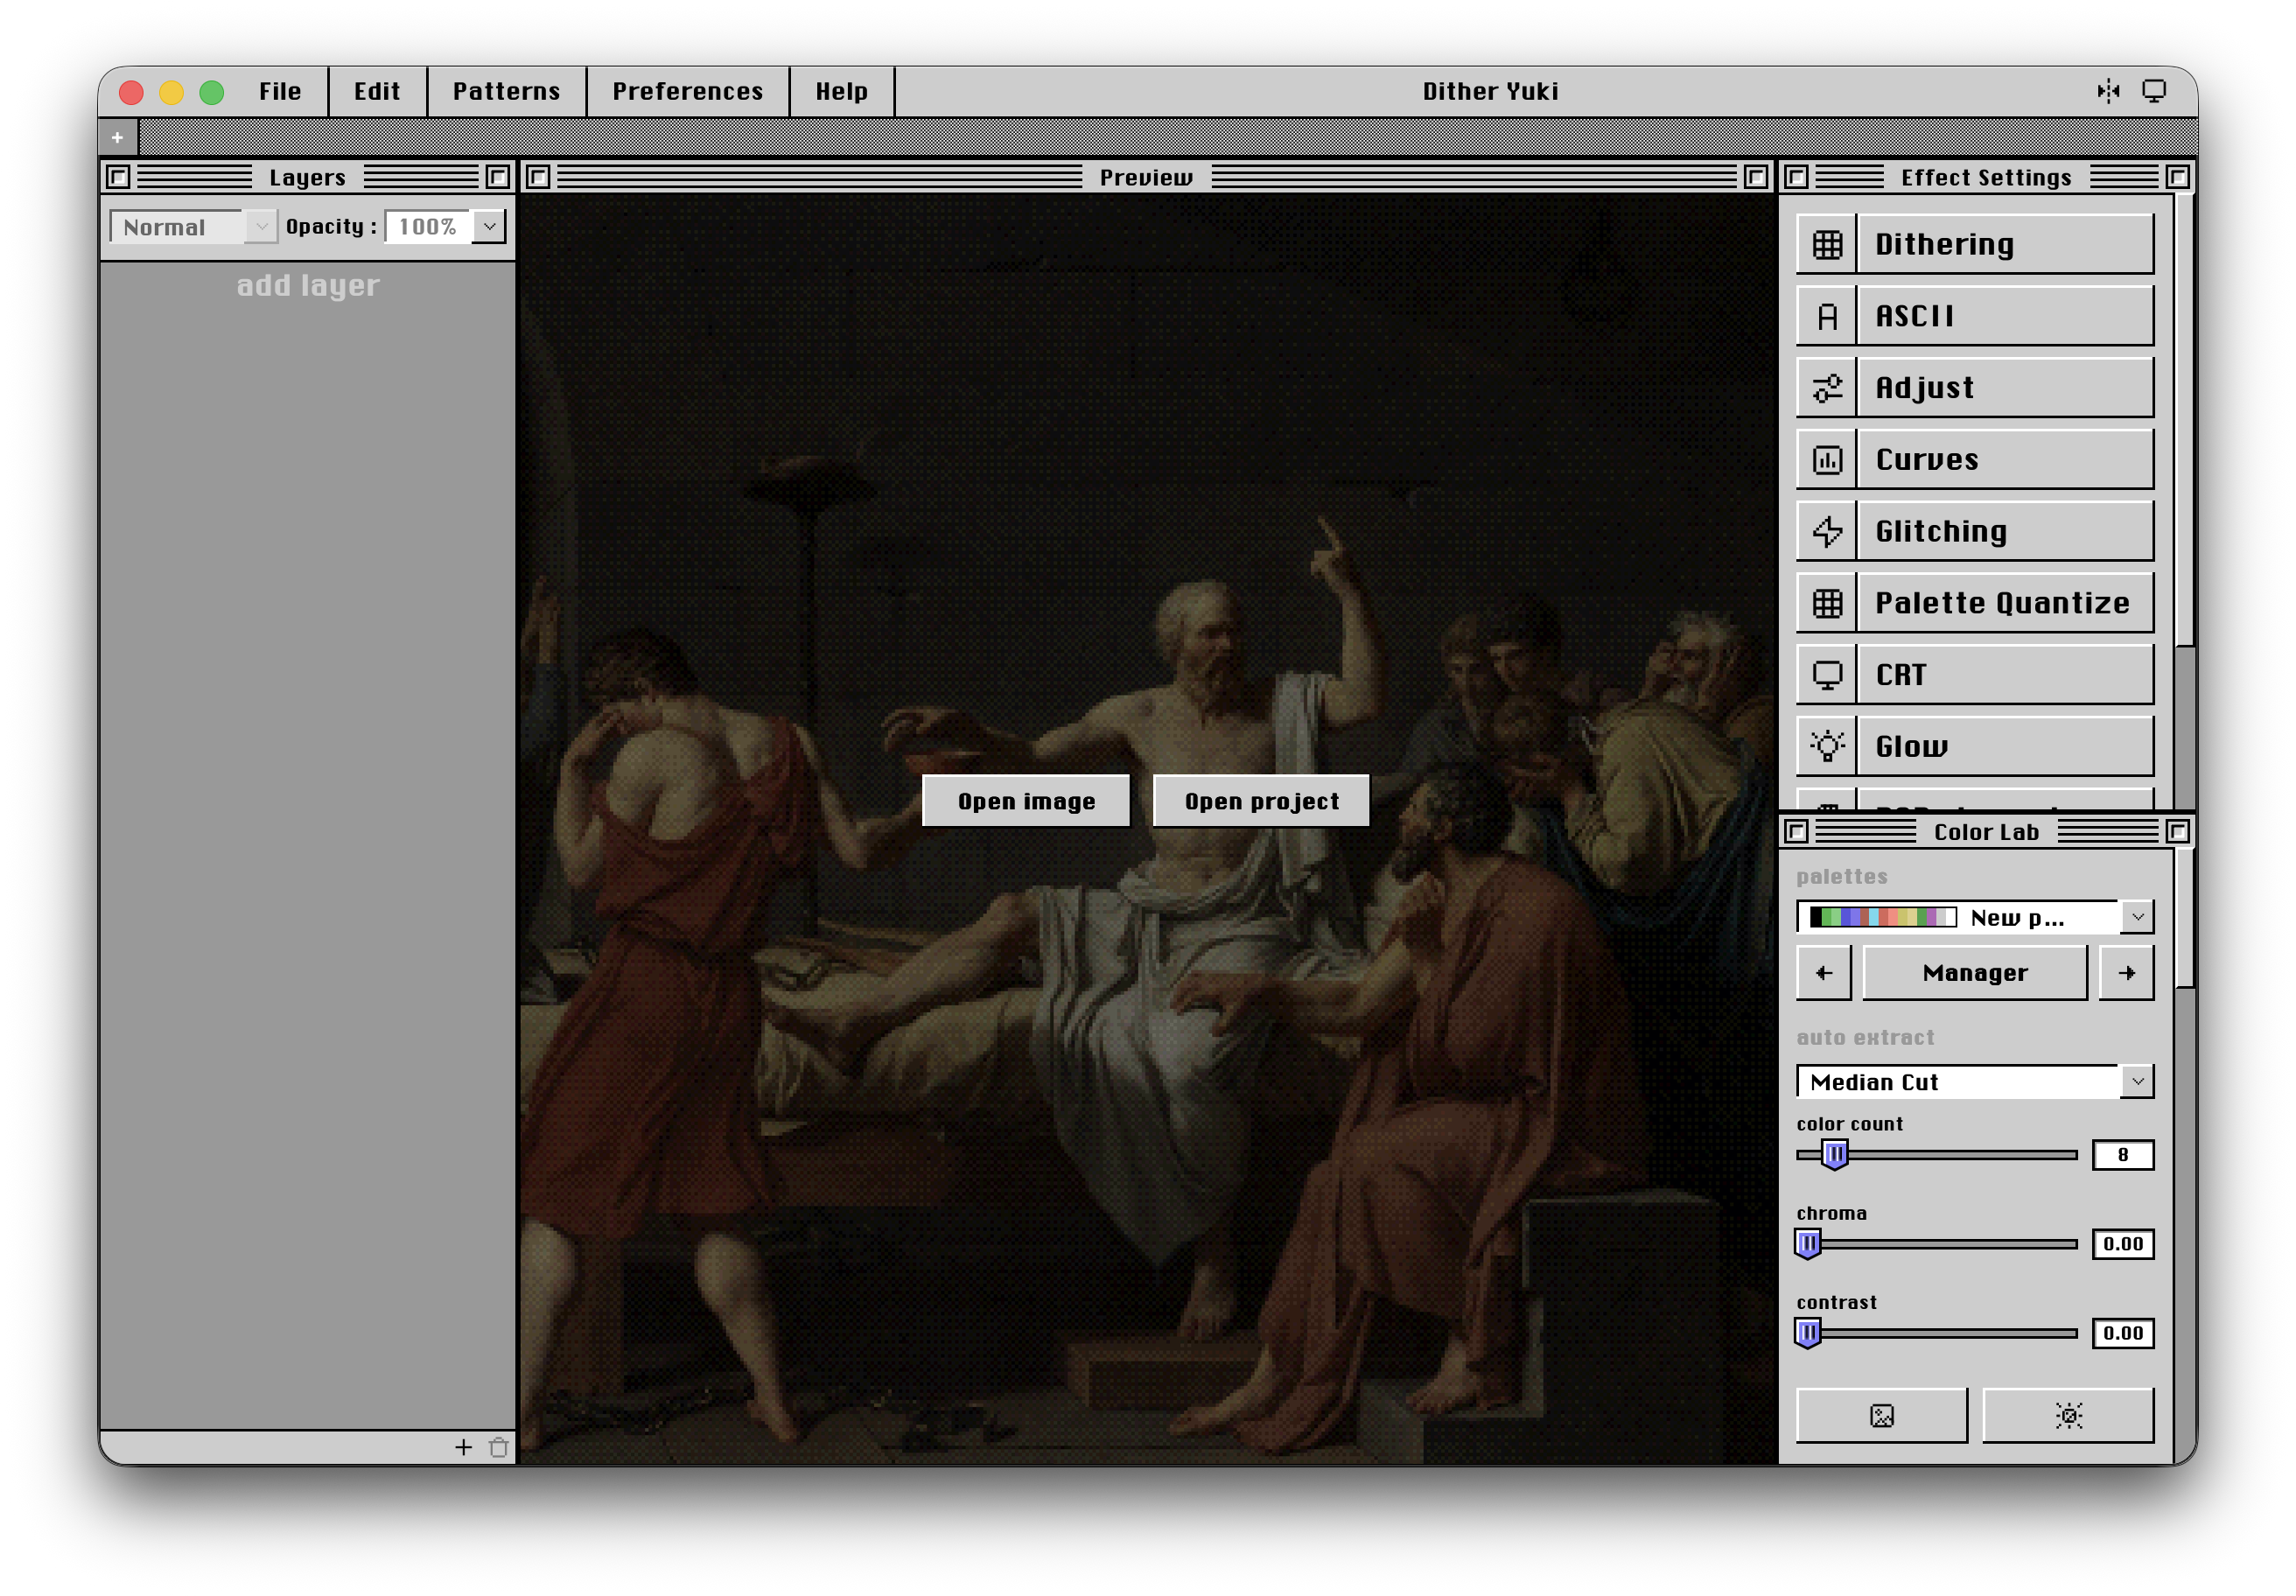Click the Layers panel left corner box
This screenshot has width=2296, height=1596.
(118, 177)
